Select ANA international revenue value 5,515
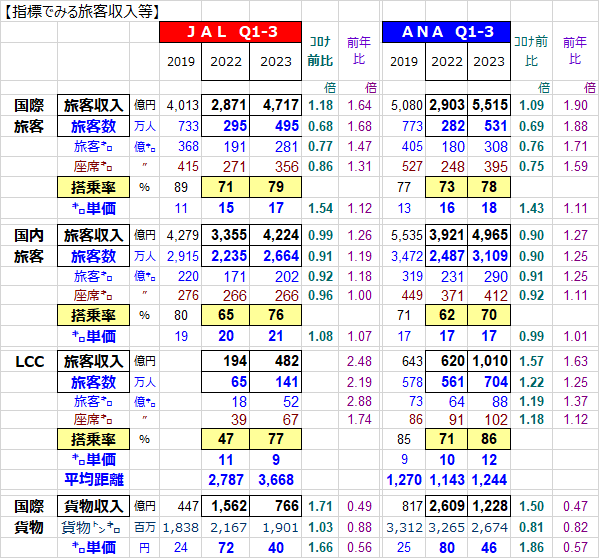599x558 pixels. (490, 105)
